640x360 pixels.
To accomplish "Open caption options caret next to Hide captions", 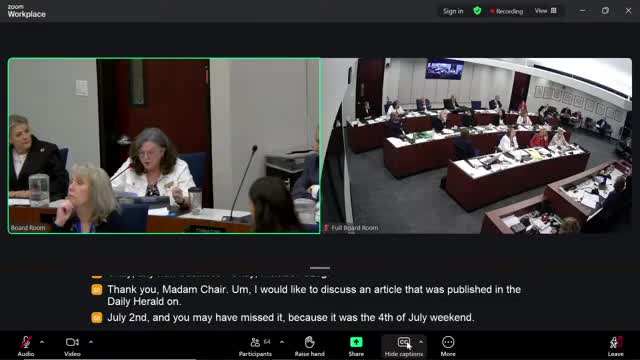I will 421,342.
